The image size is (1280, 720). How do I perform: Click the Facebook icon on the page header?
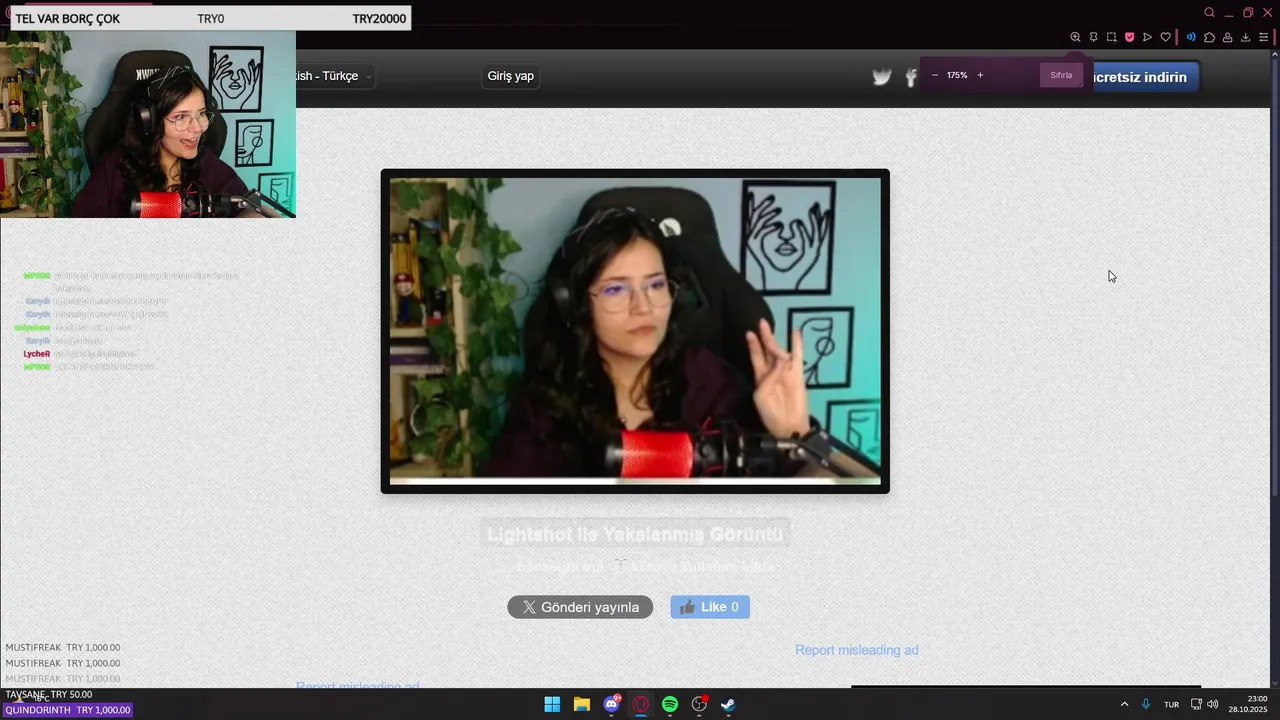pyautogui.click(x=911, y=77)
